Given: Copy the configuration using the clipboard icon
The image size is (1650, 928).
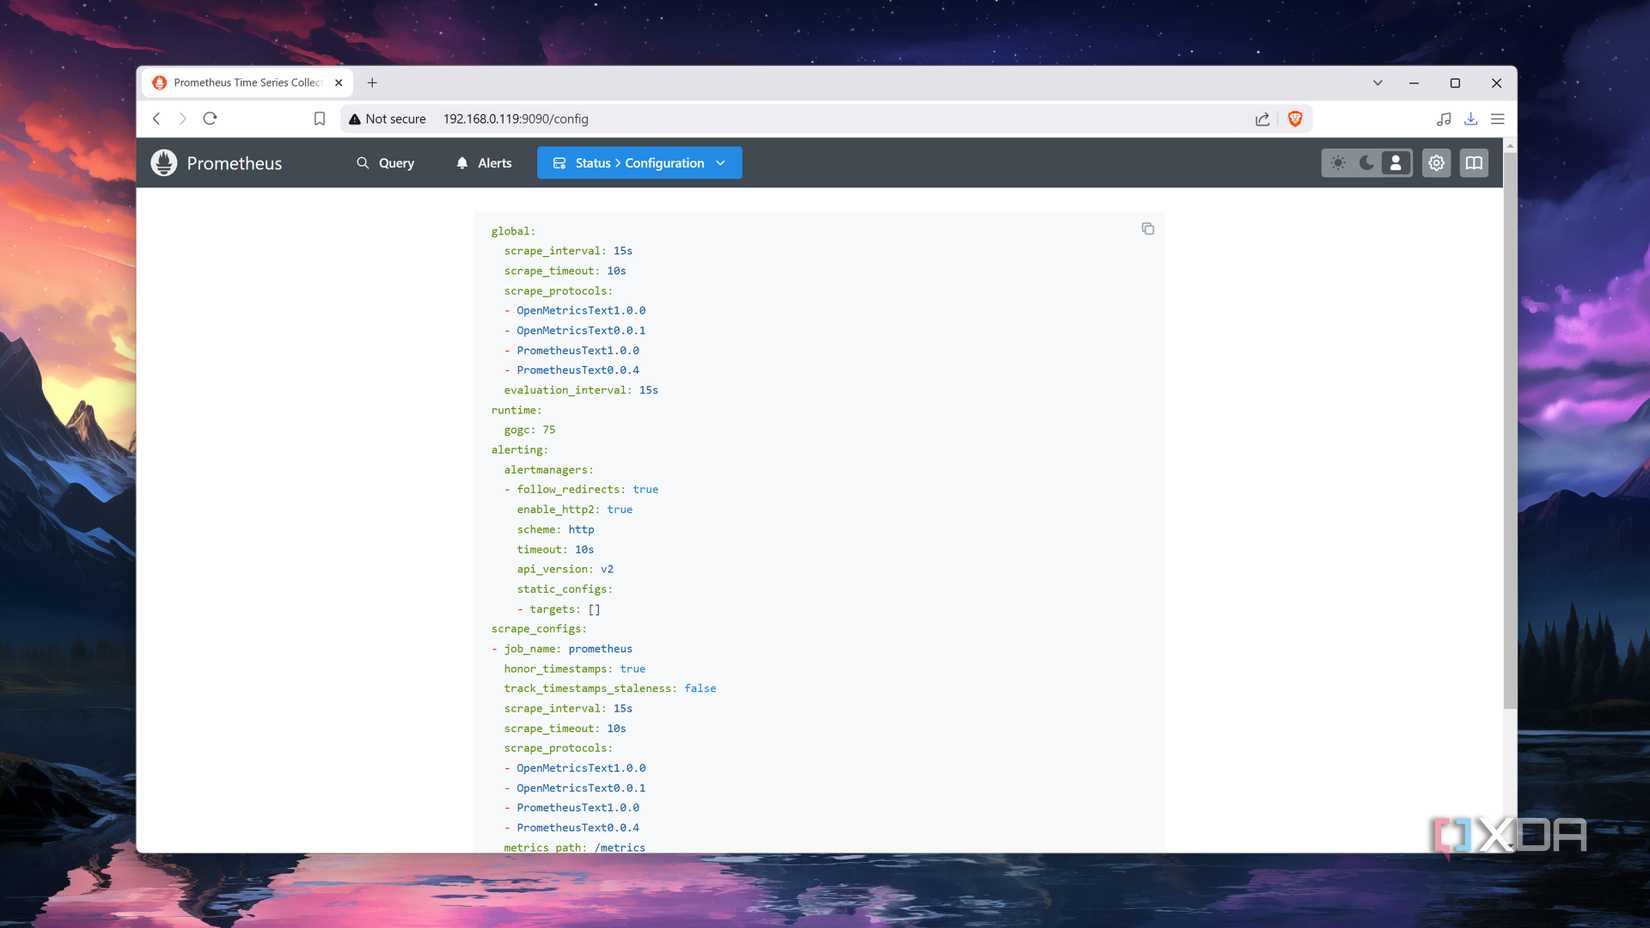Looking at the screenshot, I should (1147, 228).
